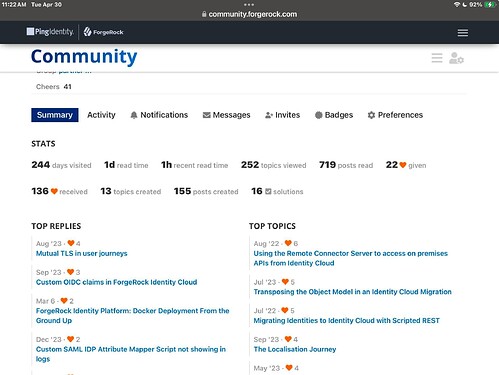Go to the Invites tab
Image resolution: width=499 pixels, height=375 pixels.
[x=283, y=115]
